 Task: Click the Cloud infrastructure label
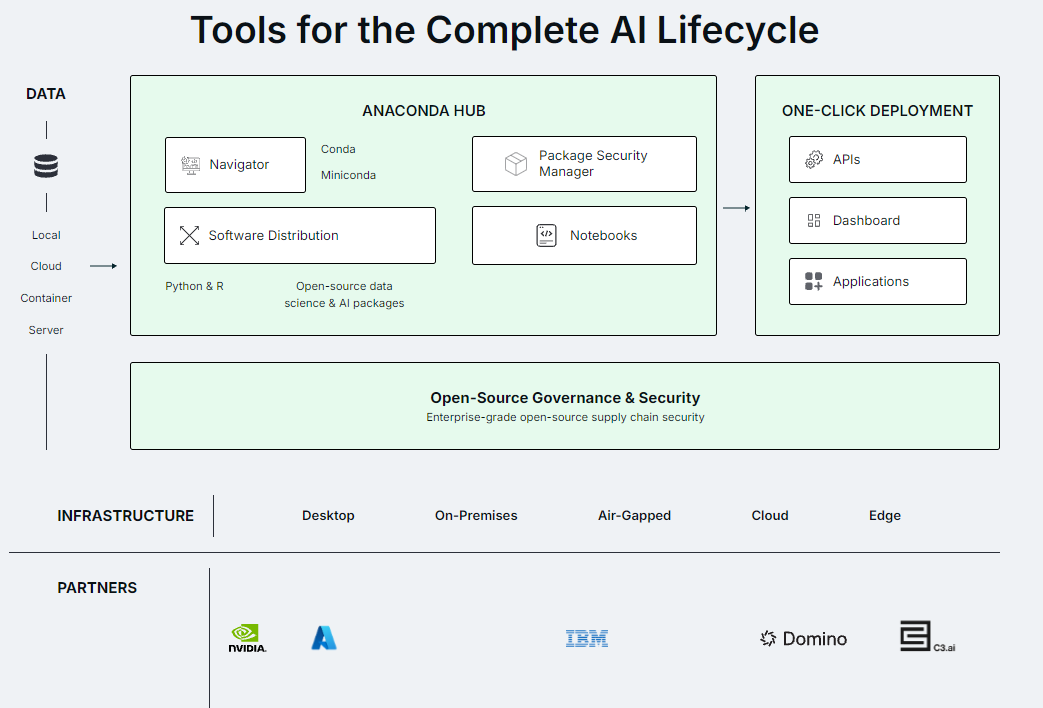770,516
